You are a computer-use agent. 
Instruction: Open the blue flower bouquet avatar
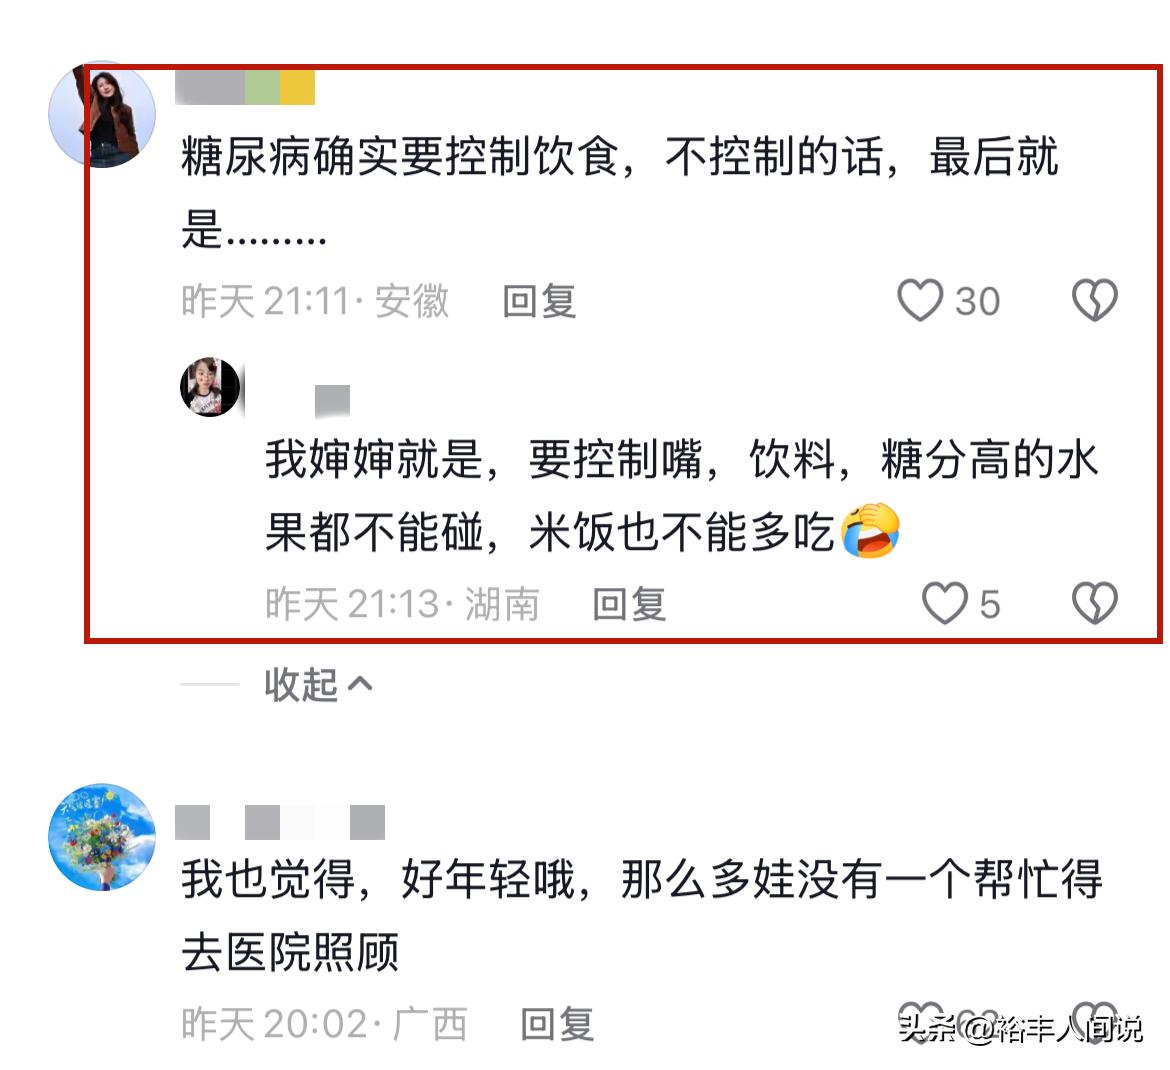point(102,836)
